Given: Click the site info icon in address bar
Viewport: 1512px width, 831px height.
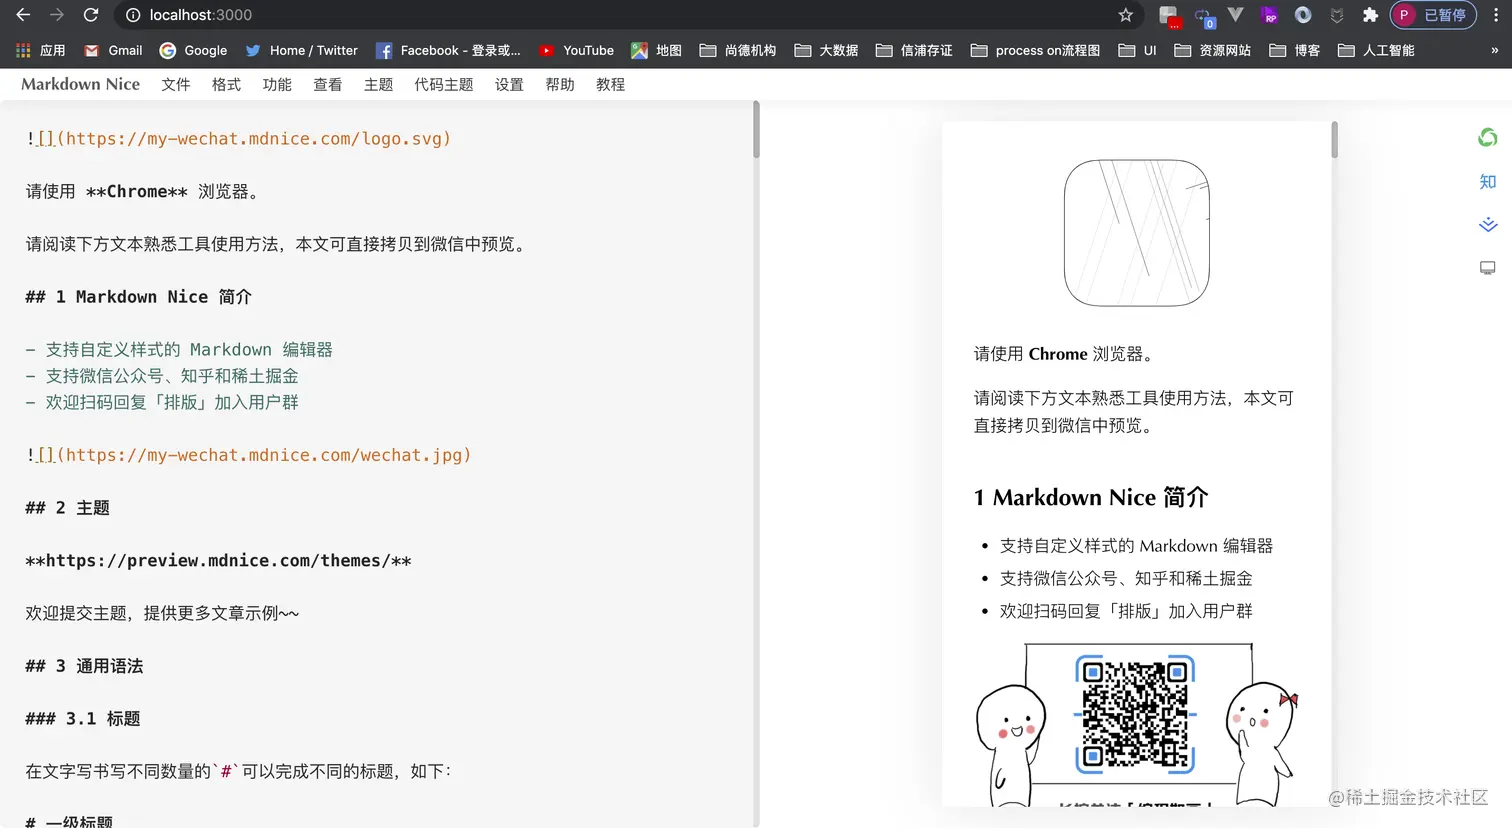Looking at the screenshot, I should pos(132,15).
